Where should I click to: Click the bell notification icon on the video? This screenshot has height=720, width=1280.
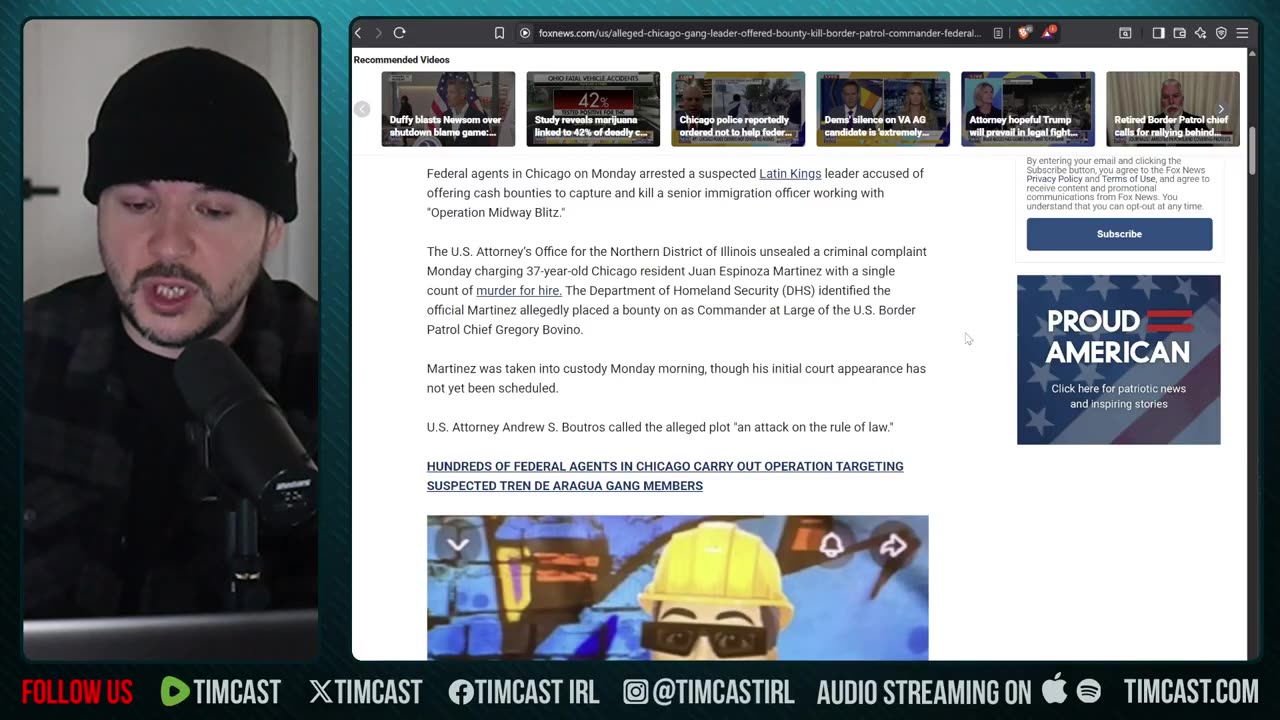click(832, 545)
